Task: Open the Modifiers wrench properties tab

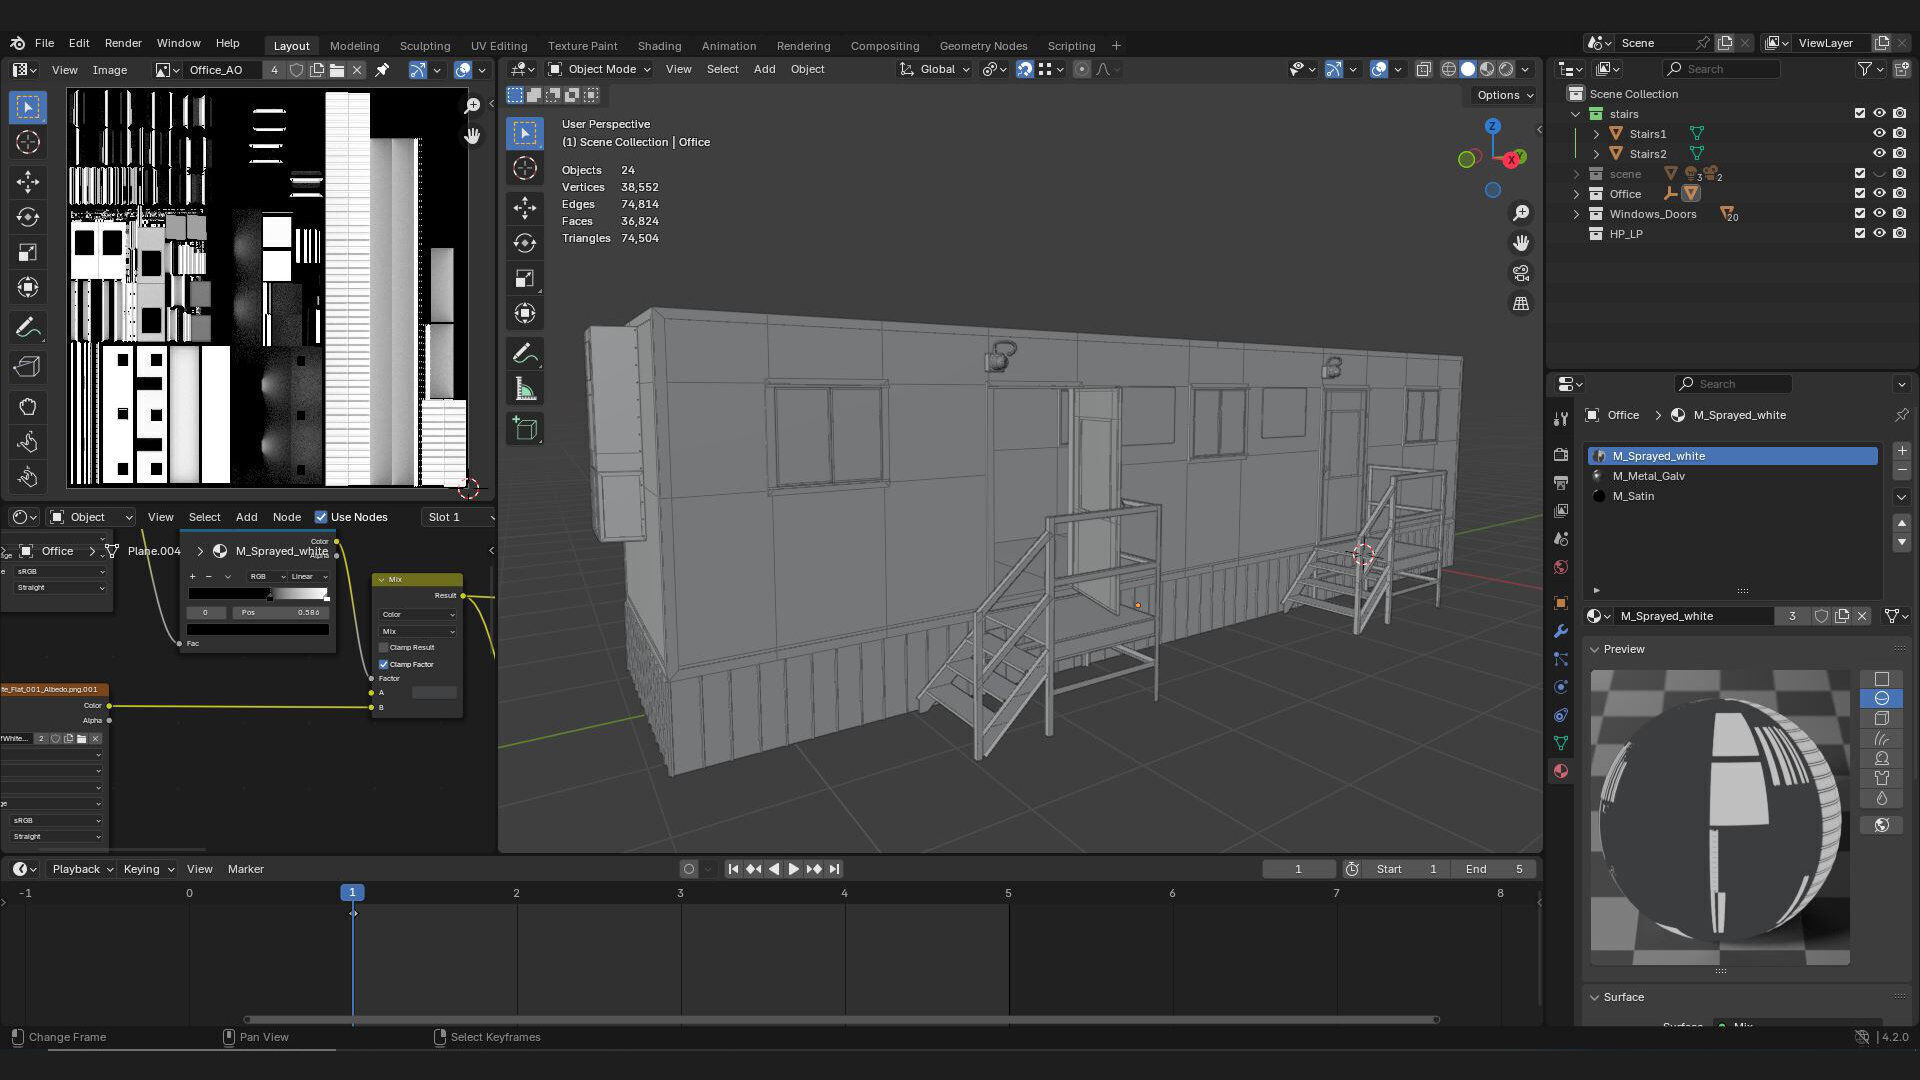Action: [x=1560, y=631]
